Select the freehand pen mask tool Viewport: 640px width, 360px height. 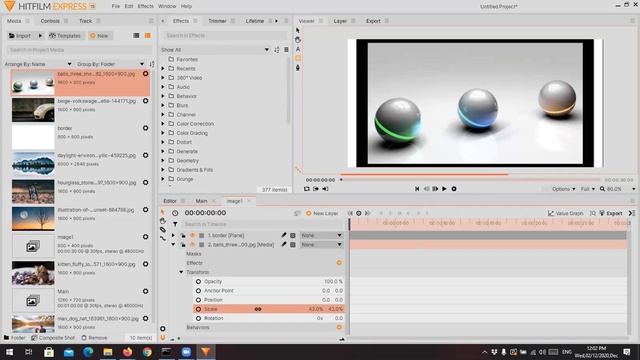(298, 68)
